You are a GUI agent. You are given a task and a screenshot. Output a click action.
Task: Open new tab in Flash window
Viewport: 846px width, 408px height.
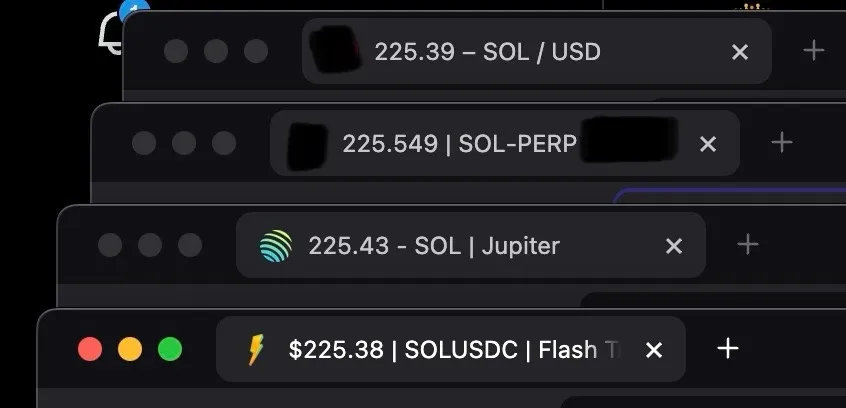coord(728,348)
